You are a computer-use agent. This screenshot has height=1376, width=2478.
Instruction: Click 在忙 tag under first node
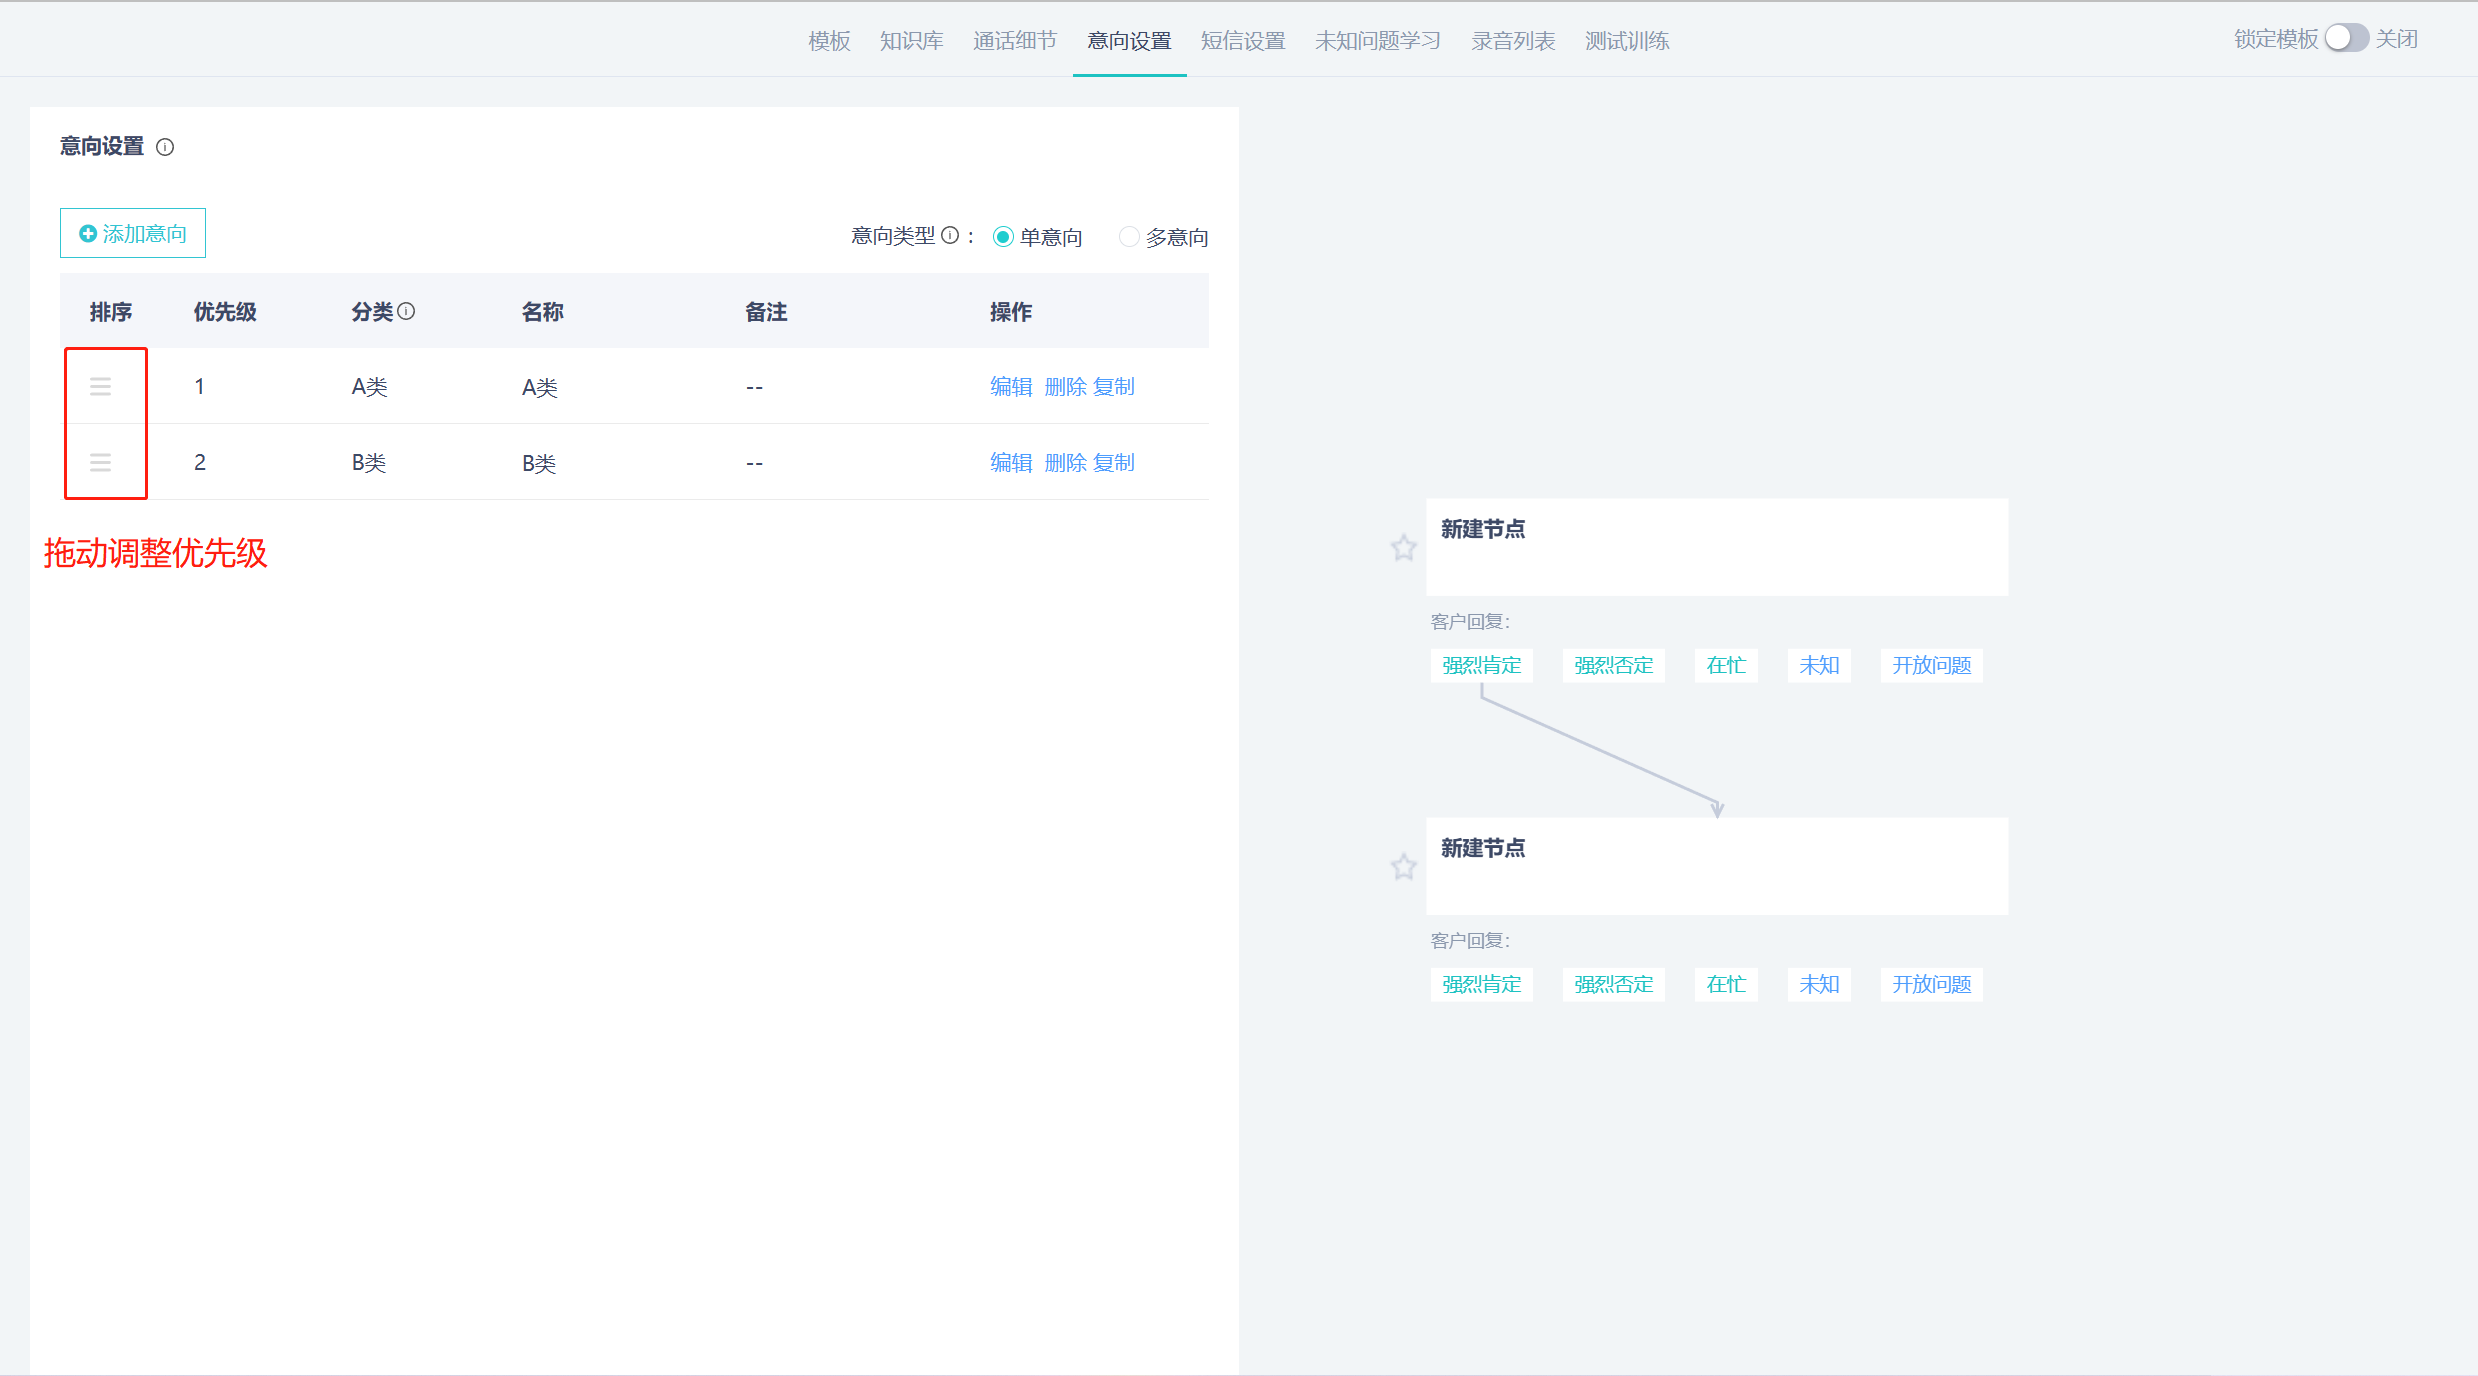point(1726,665)
